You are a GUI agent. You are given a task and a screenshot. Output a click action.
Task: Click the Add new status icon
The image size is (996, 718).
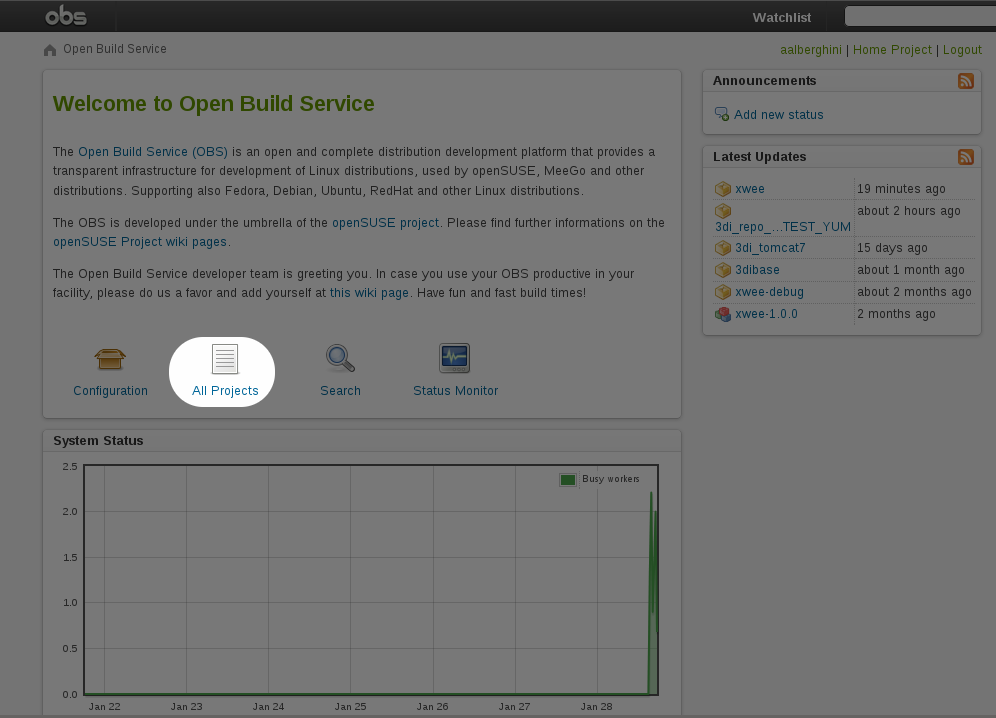(x=722, y=115)
